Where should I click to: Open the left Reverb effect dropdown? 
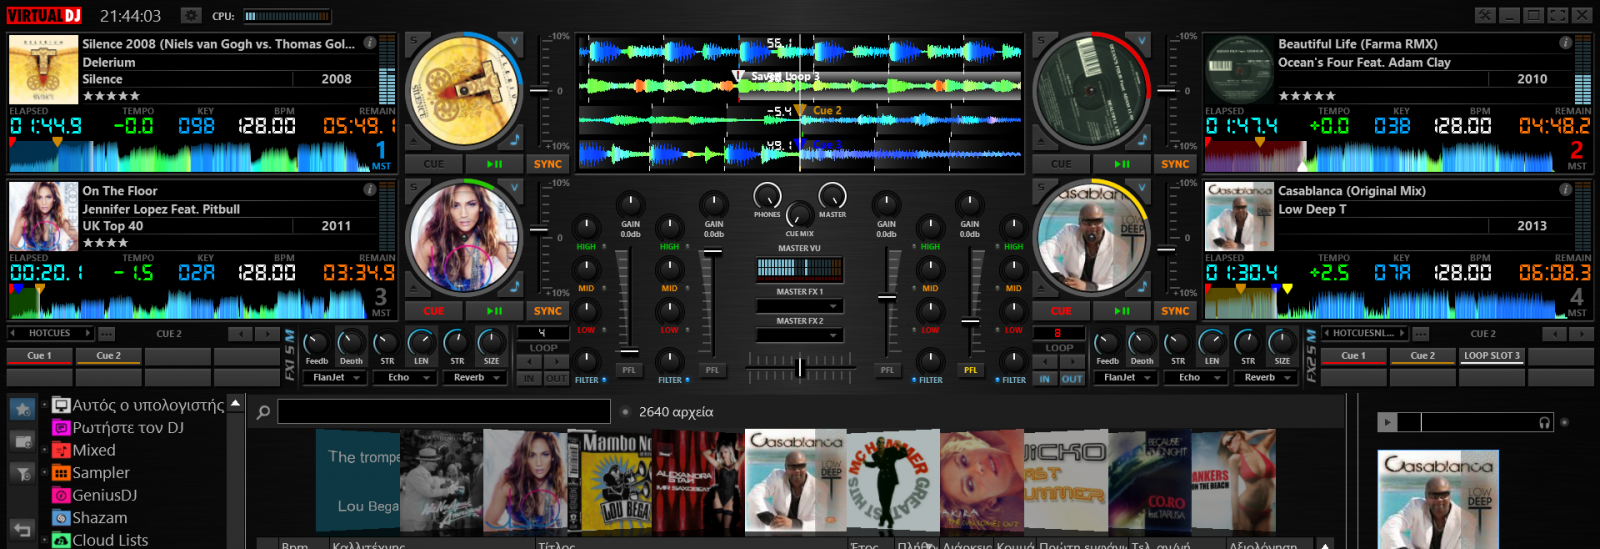coord(476,378)
